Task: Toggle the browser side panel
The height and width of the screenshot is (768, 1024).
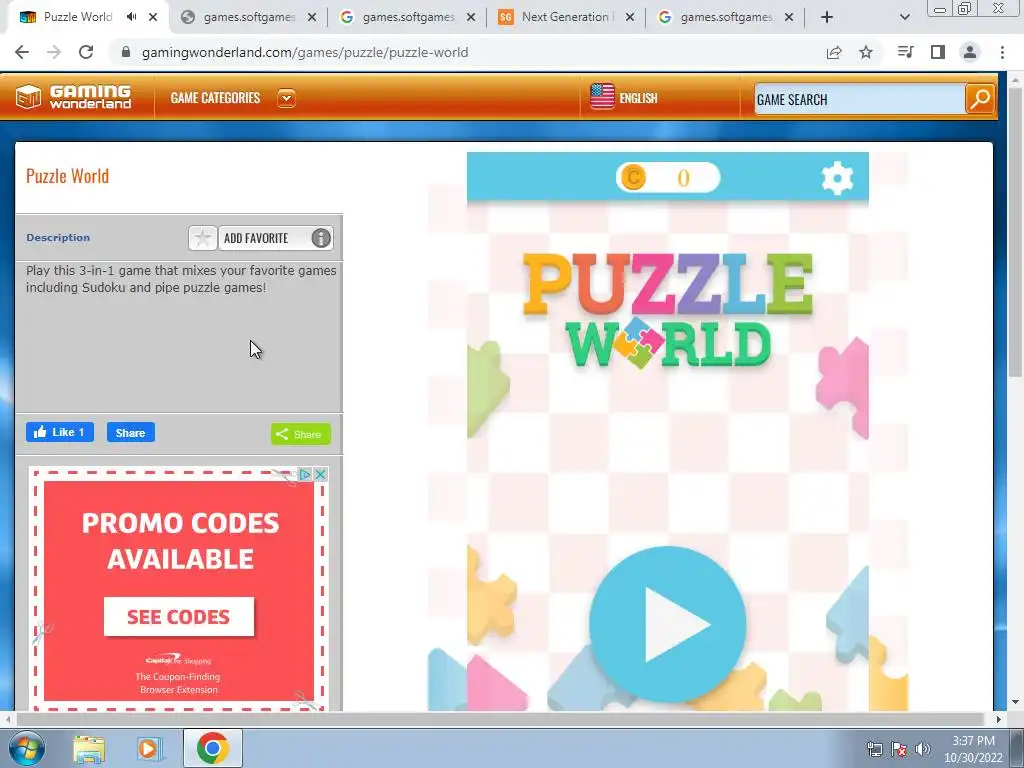Action: (x=938, y=52)
